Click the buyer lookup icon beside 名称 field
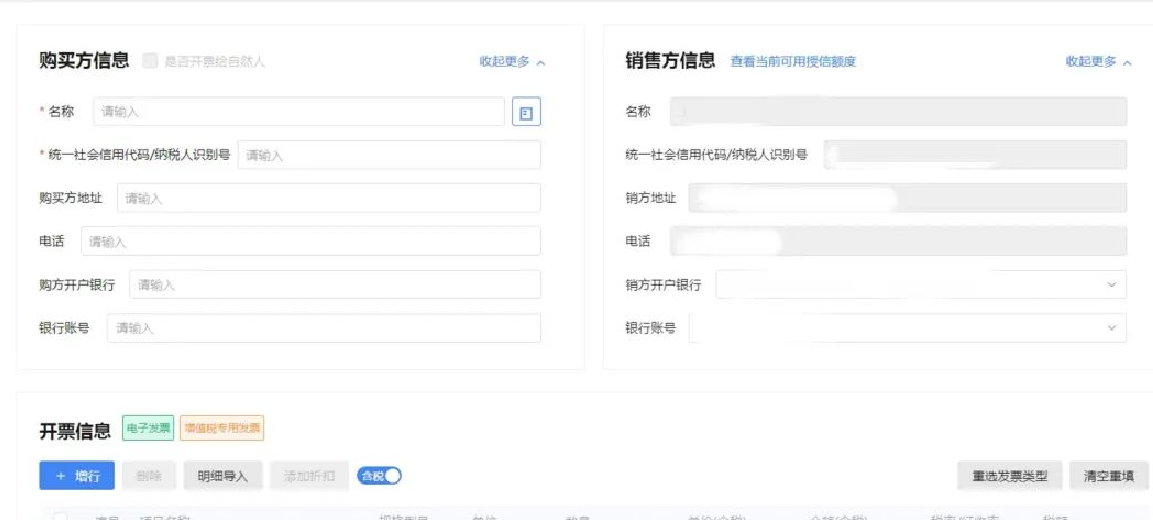 526,112
